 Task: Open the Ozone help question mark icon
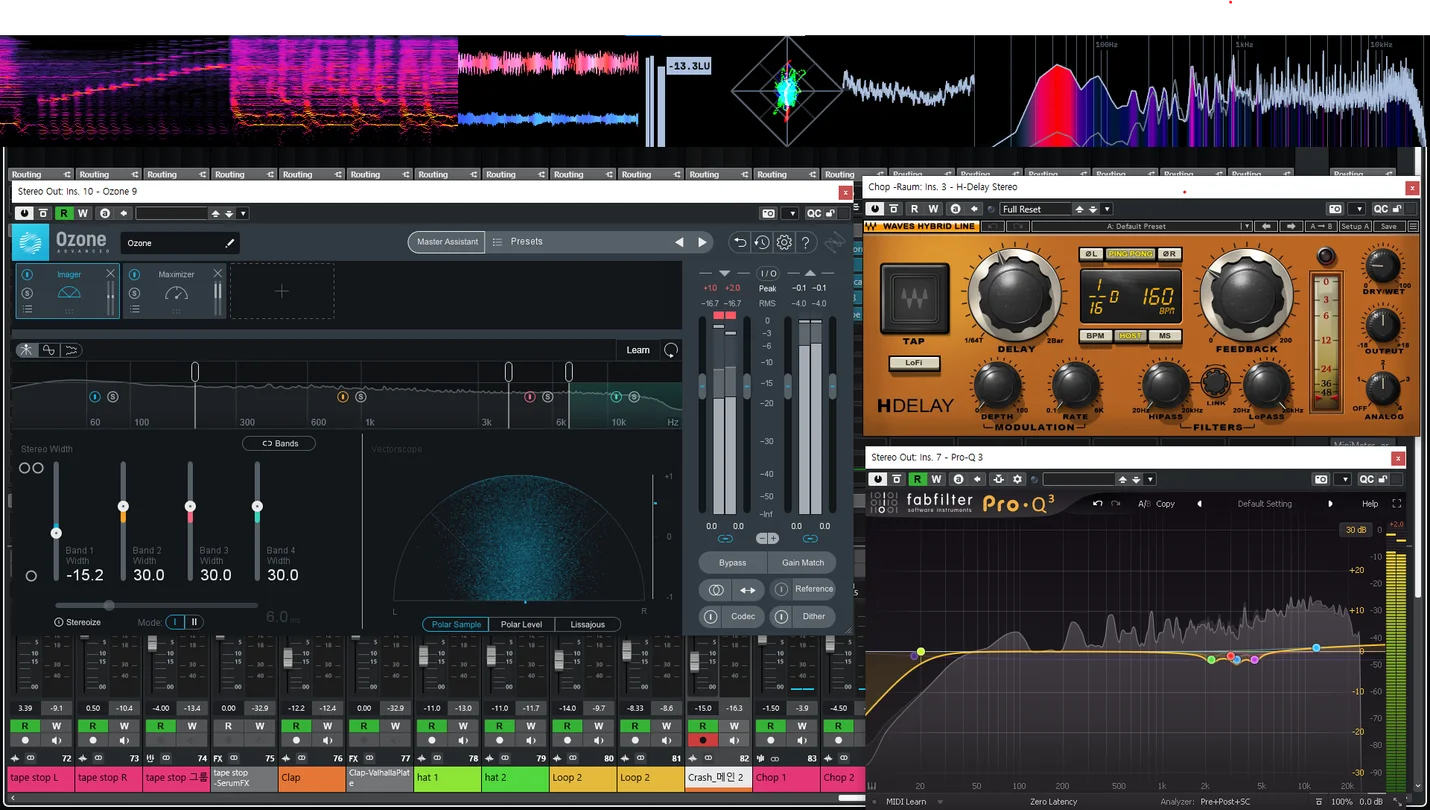tap(806, 242)
